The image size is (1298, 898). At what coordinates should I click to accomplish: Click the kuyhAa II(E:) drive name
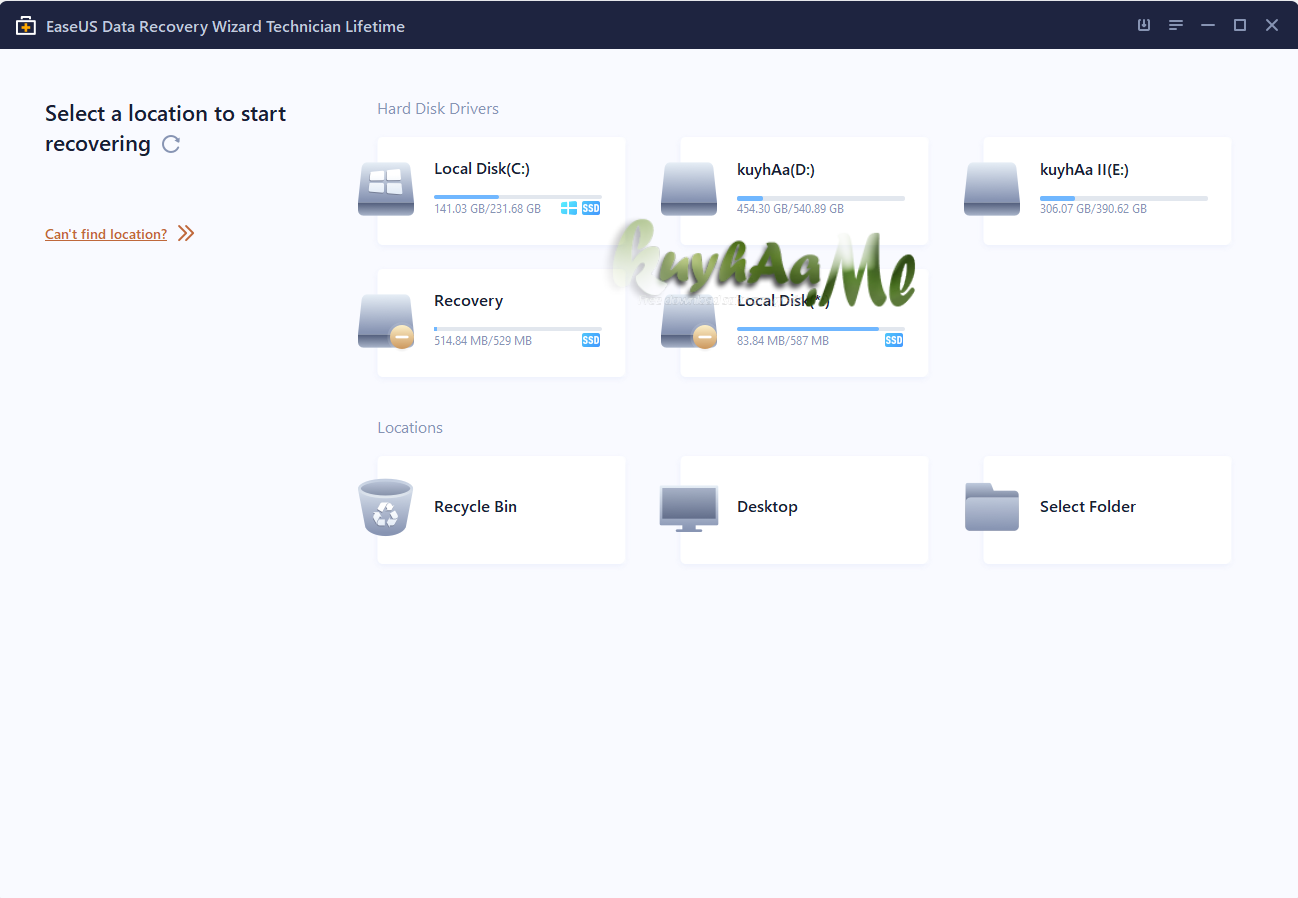(1084, 169)
